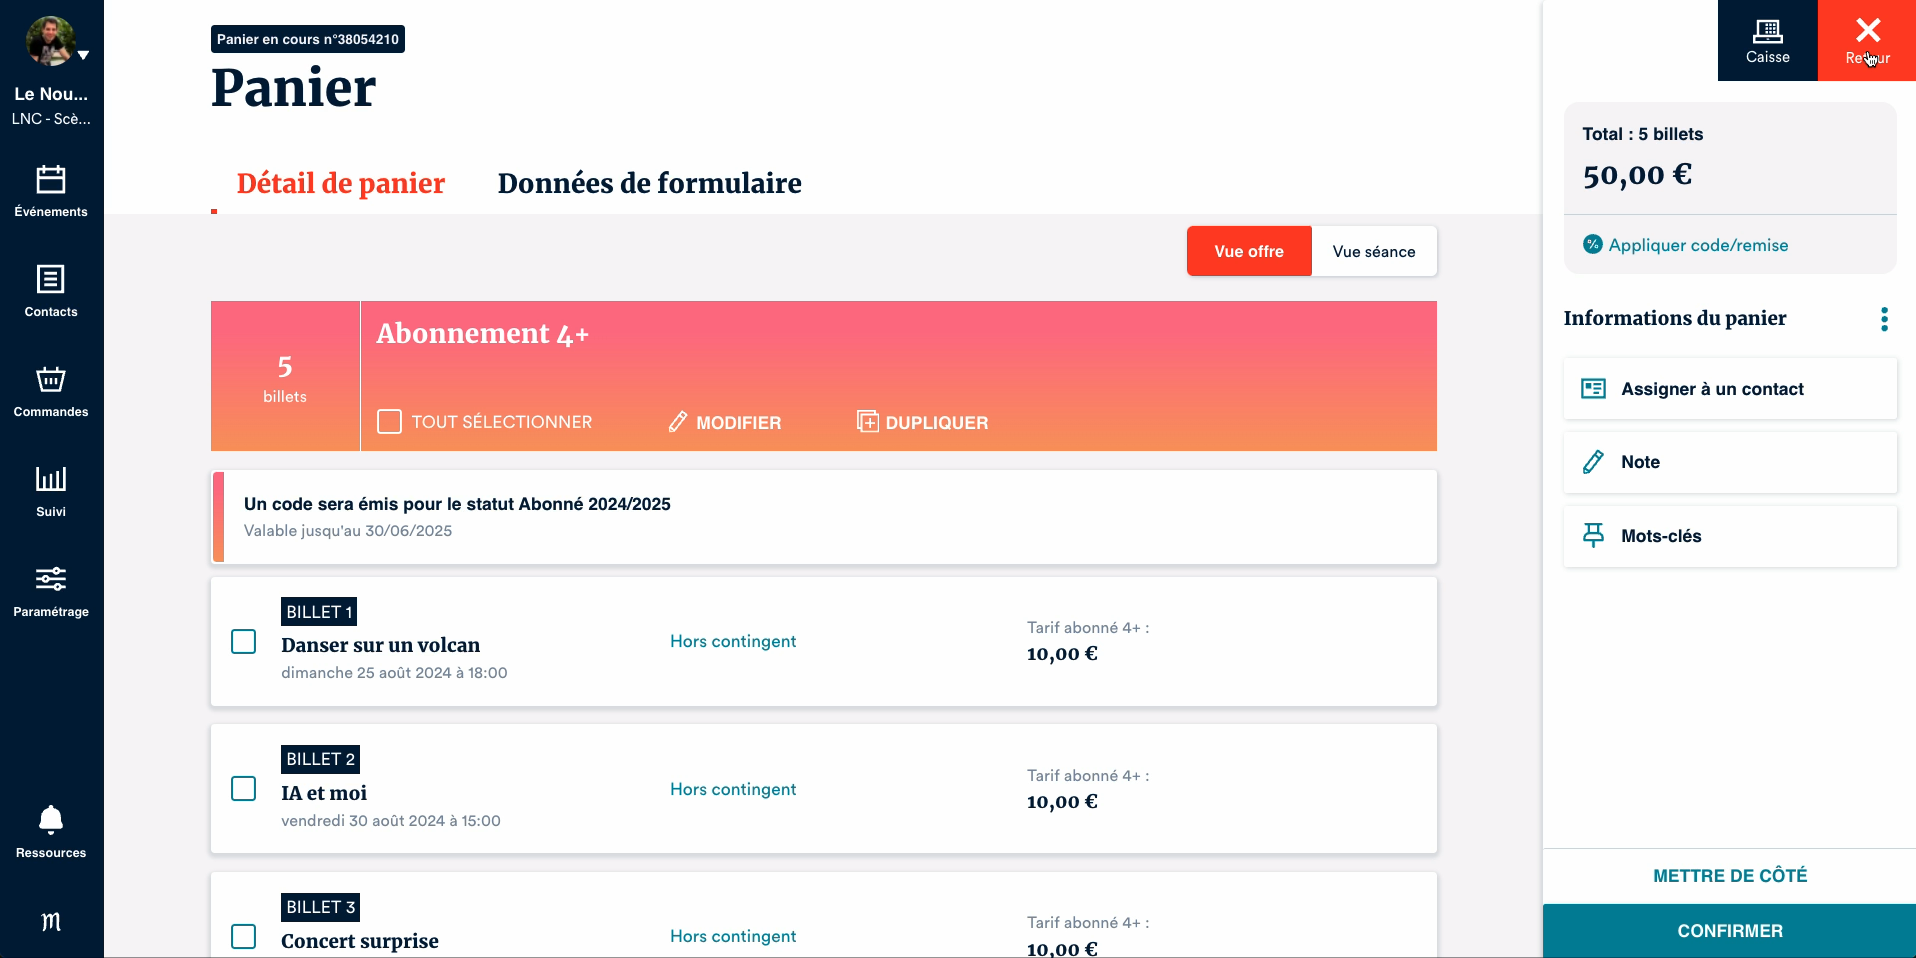Switch to Vue séance display
Image resolution: width=1916 pixels, height=958 pixels.
1373,252
